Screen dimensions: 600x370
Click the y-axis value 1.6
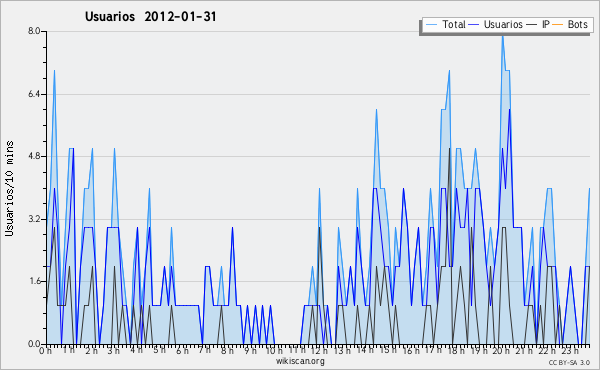click(x=34, y=282)
